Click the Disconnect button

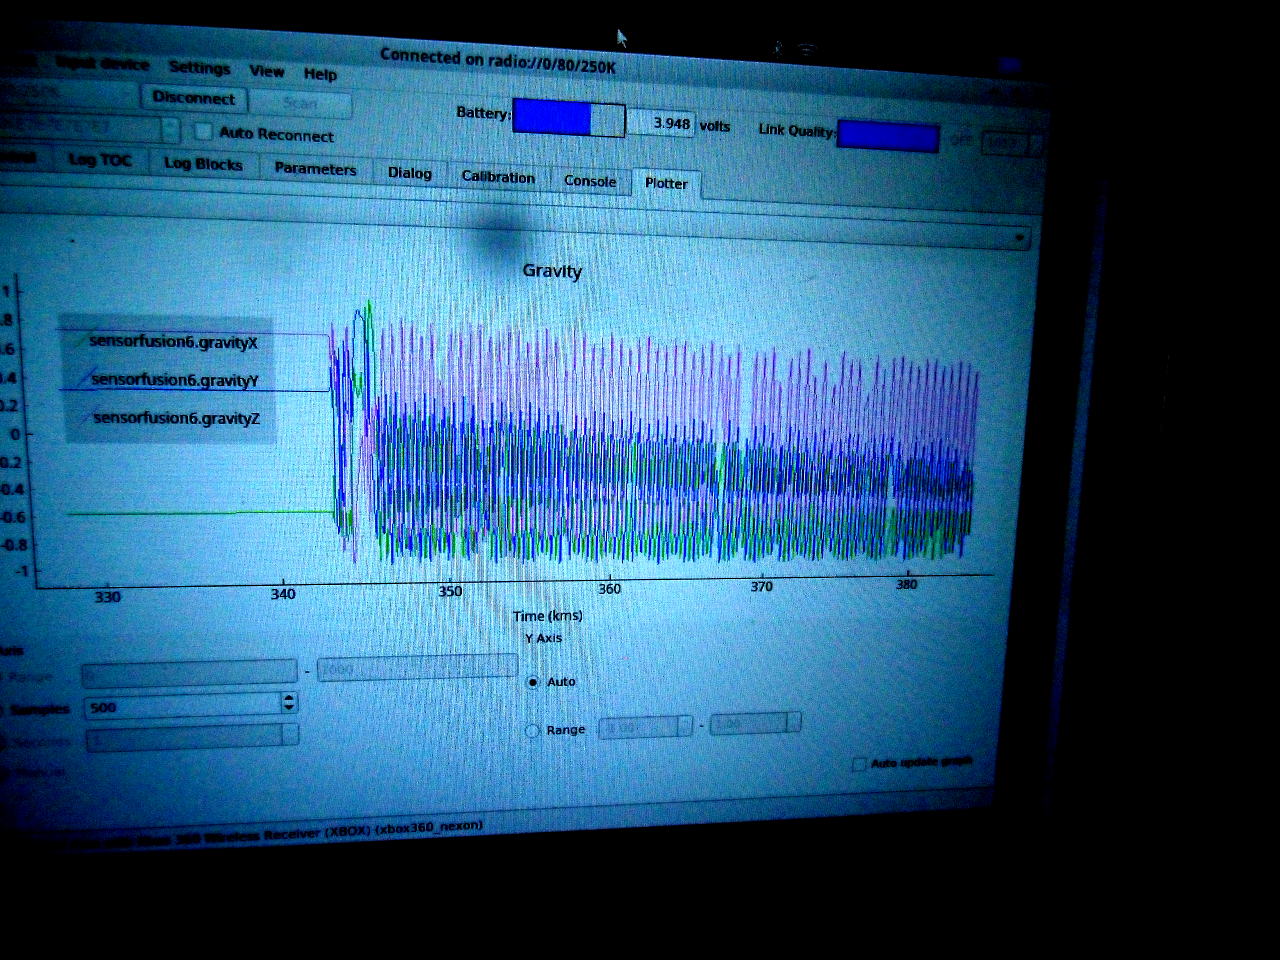click(193, 98)
